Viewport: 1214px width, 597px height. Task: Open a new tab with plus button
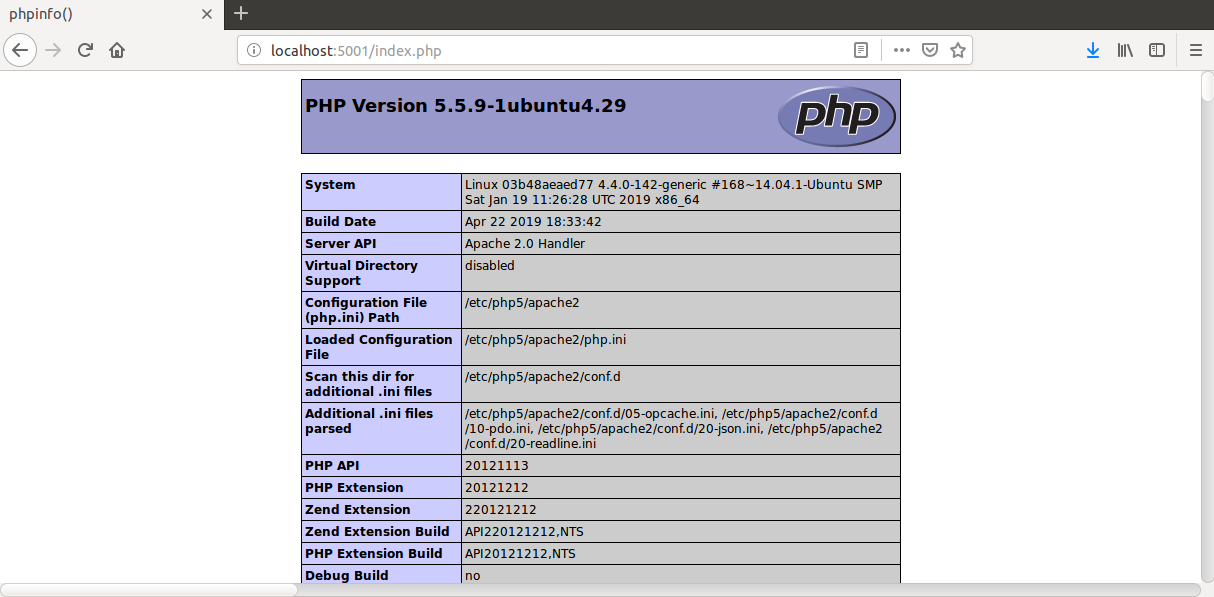pos(241,14)
